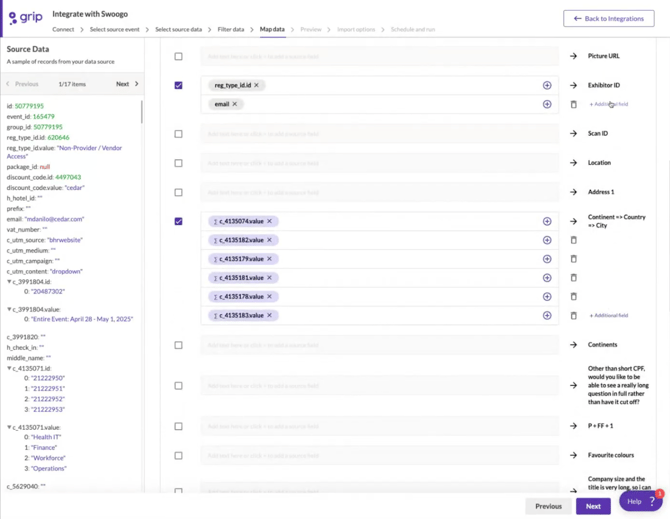Add source field to reg_type_id.id row
The width and height of the screenshot is (670, 519).
click(547, 85)
